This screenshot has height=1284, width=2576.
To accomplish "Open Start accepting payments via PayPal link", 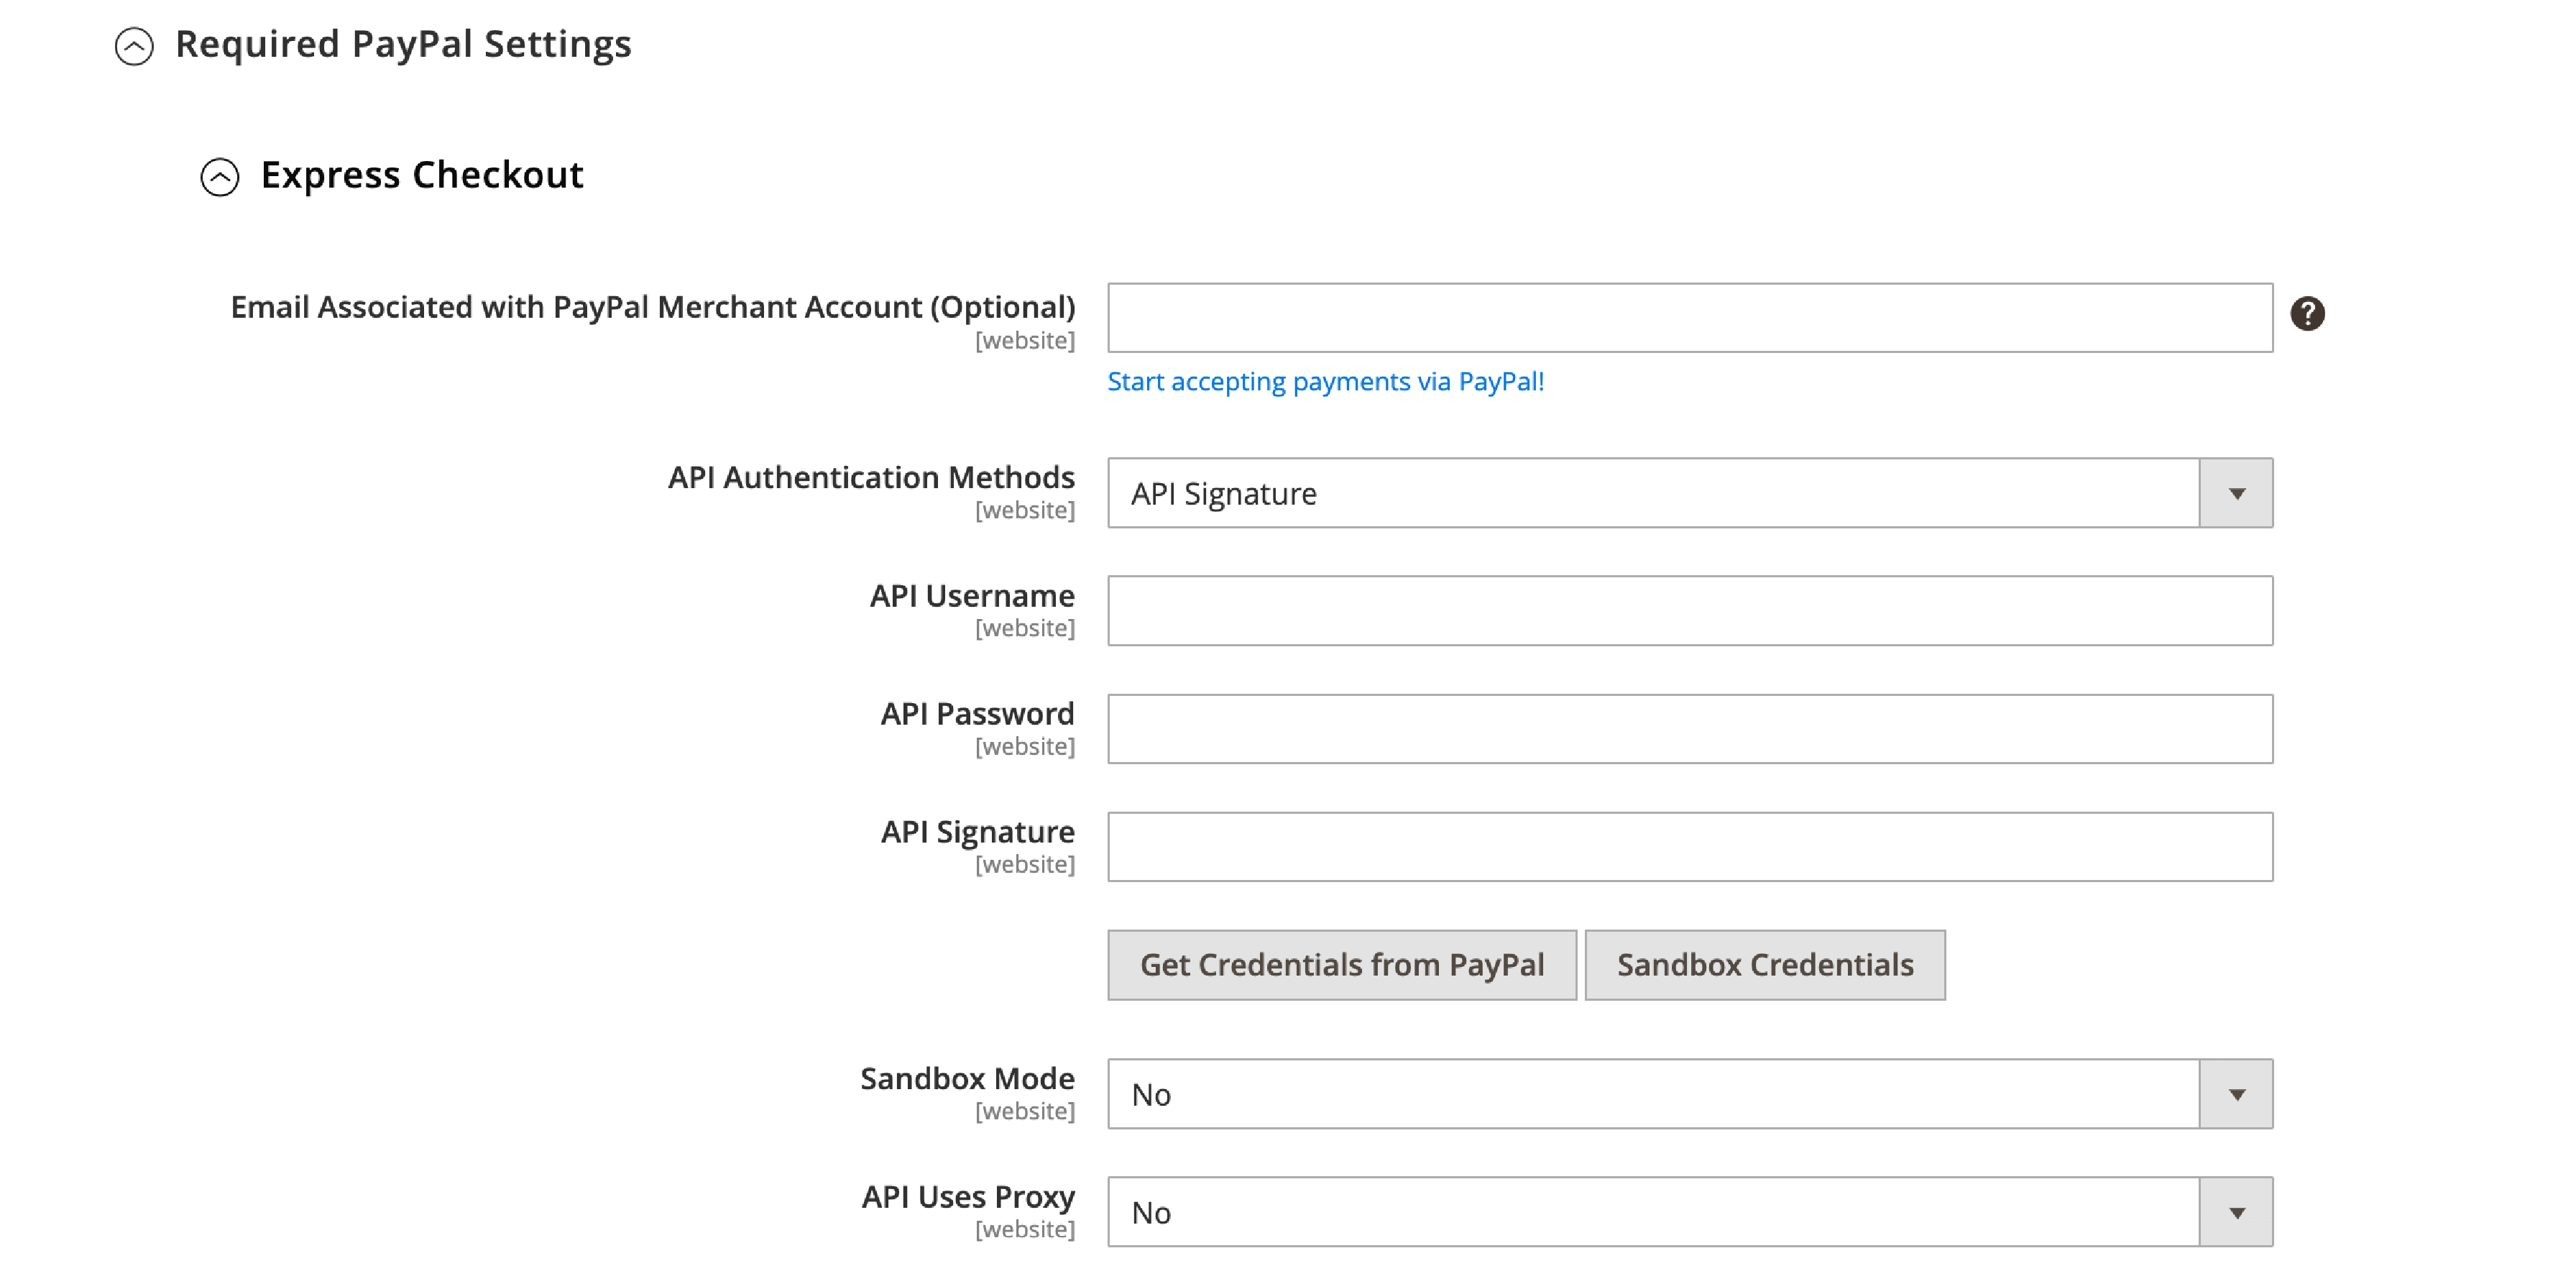I will pos(1326,382).
